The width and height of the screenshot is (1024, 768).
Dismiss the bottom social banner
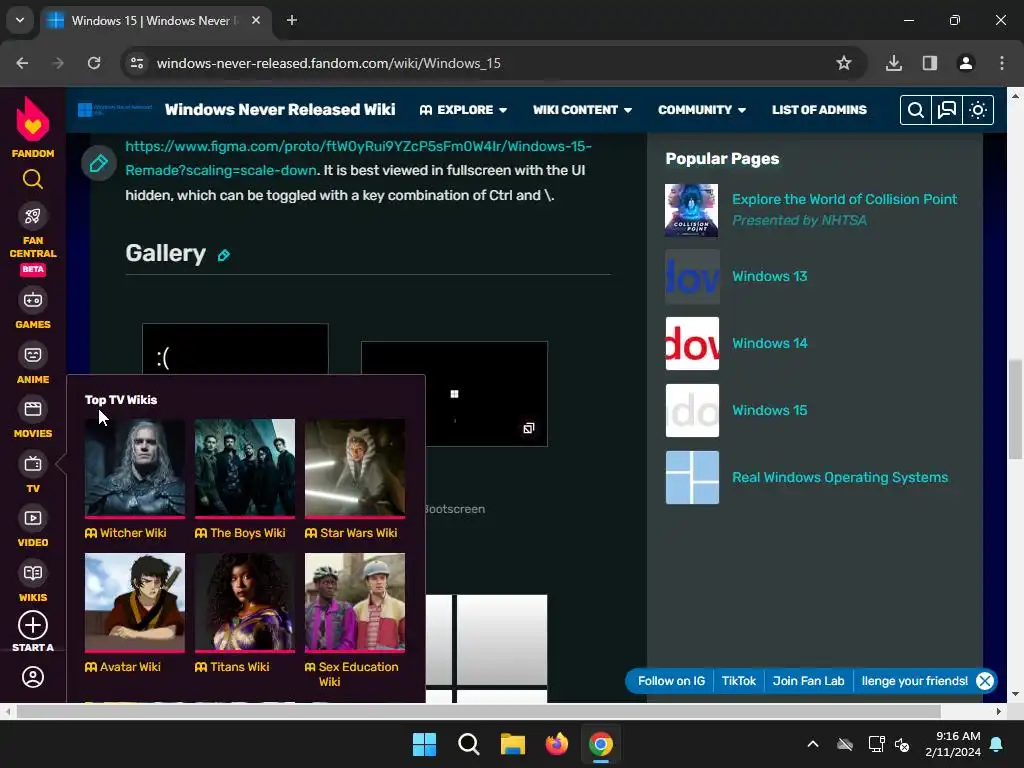click(985, 681)
